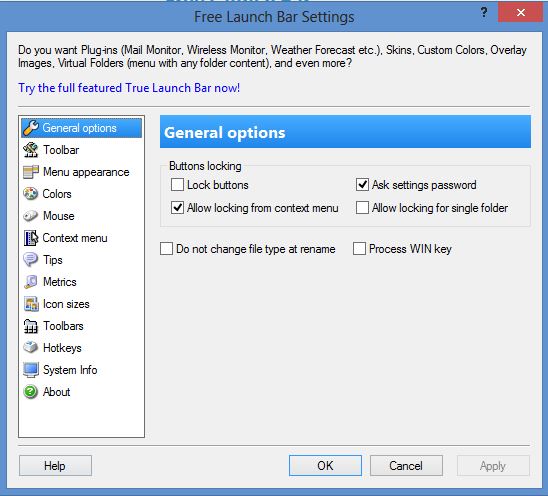Click the Tips speech bubble icon

(31, 260)
